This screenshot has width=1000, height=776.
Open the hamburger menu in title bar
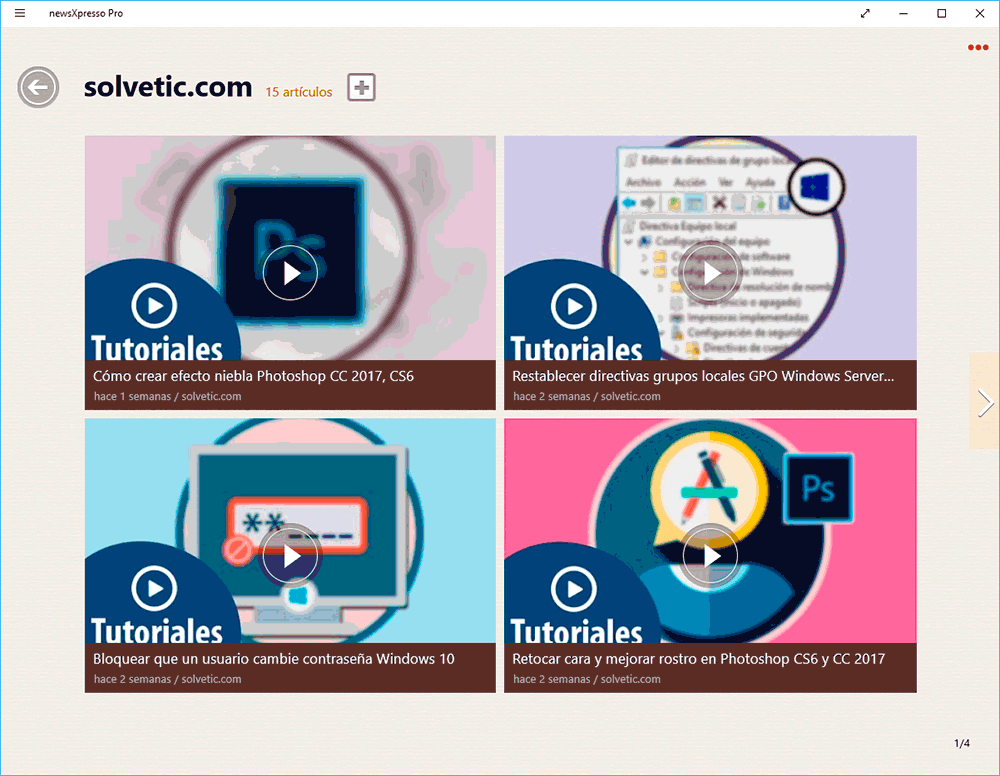pos(20,13)
